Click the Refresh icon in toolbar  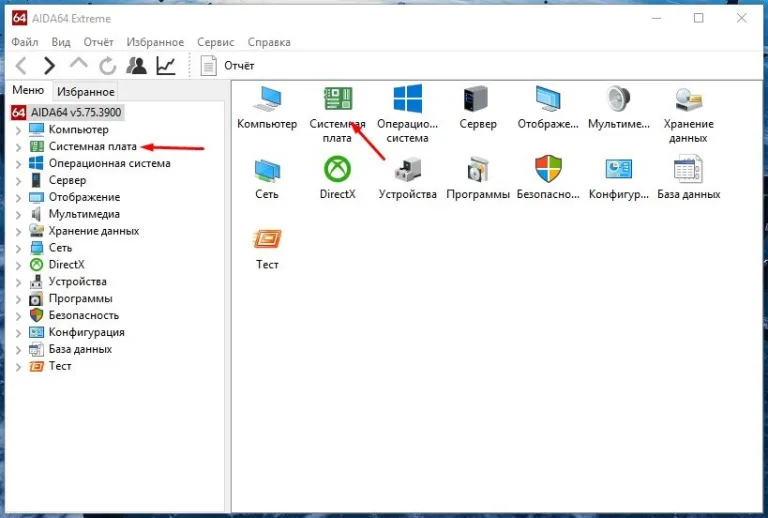tap(107, 66)
